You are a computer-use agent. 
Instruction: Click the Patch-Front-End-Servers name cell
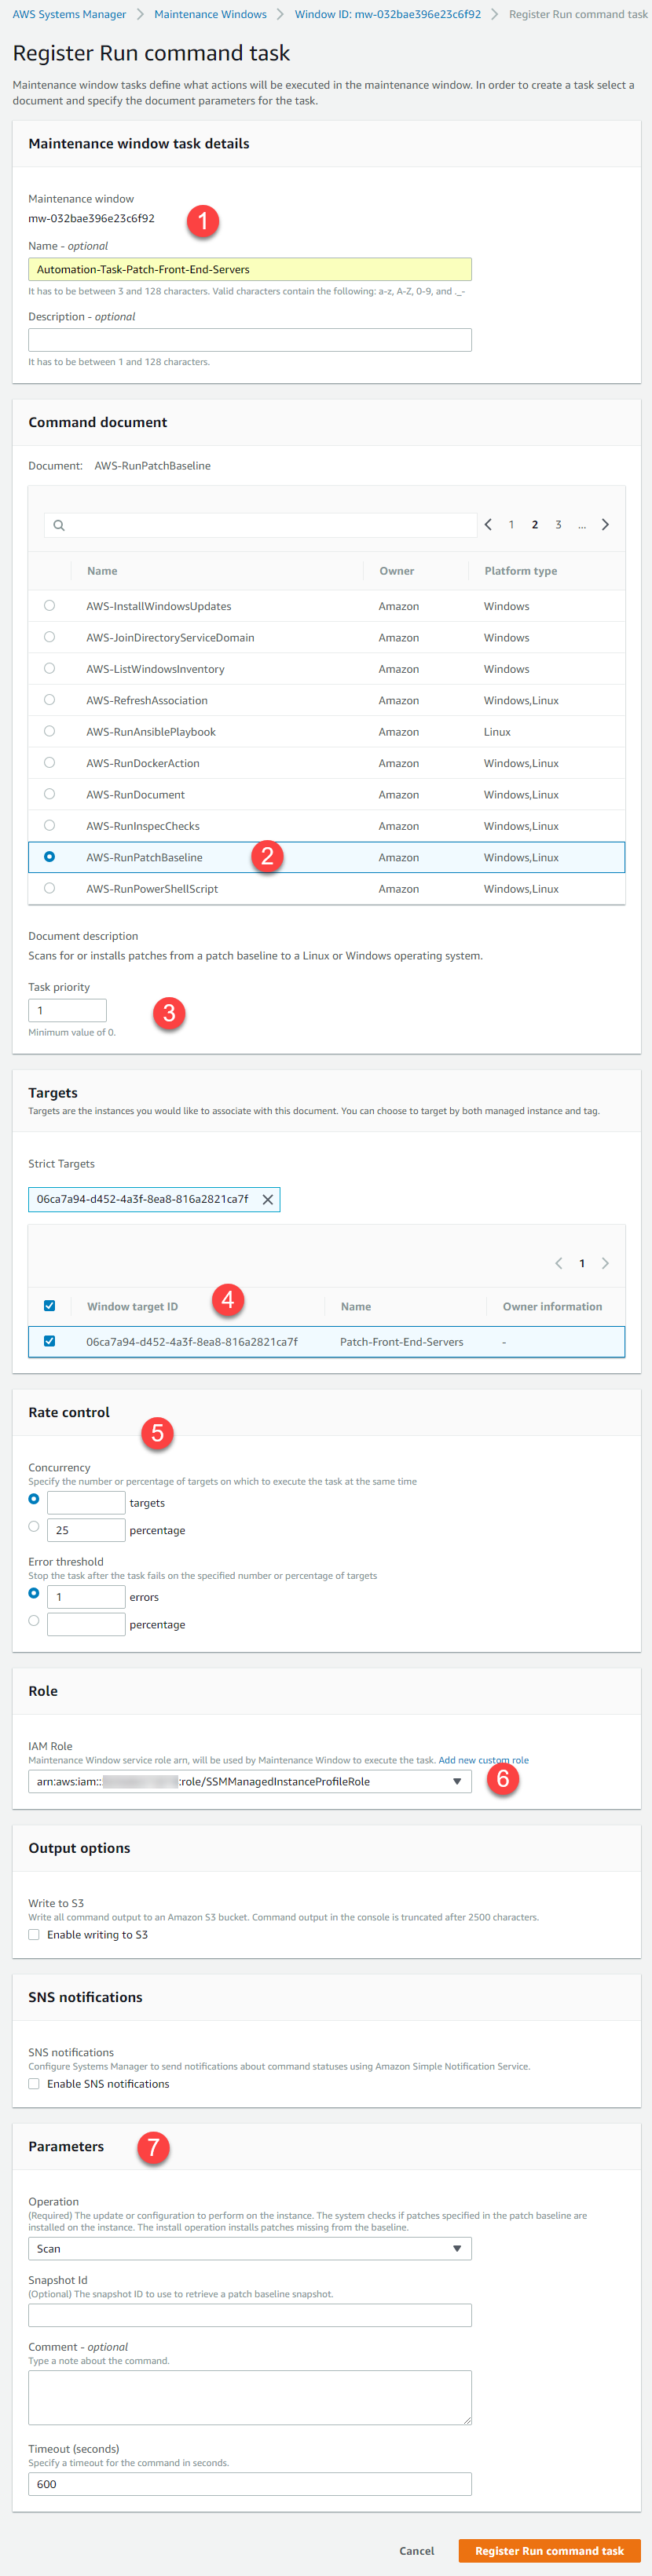tap(401, 1342)
